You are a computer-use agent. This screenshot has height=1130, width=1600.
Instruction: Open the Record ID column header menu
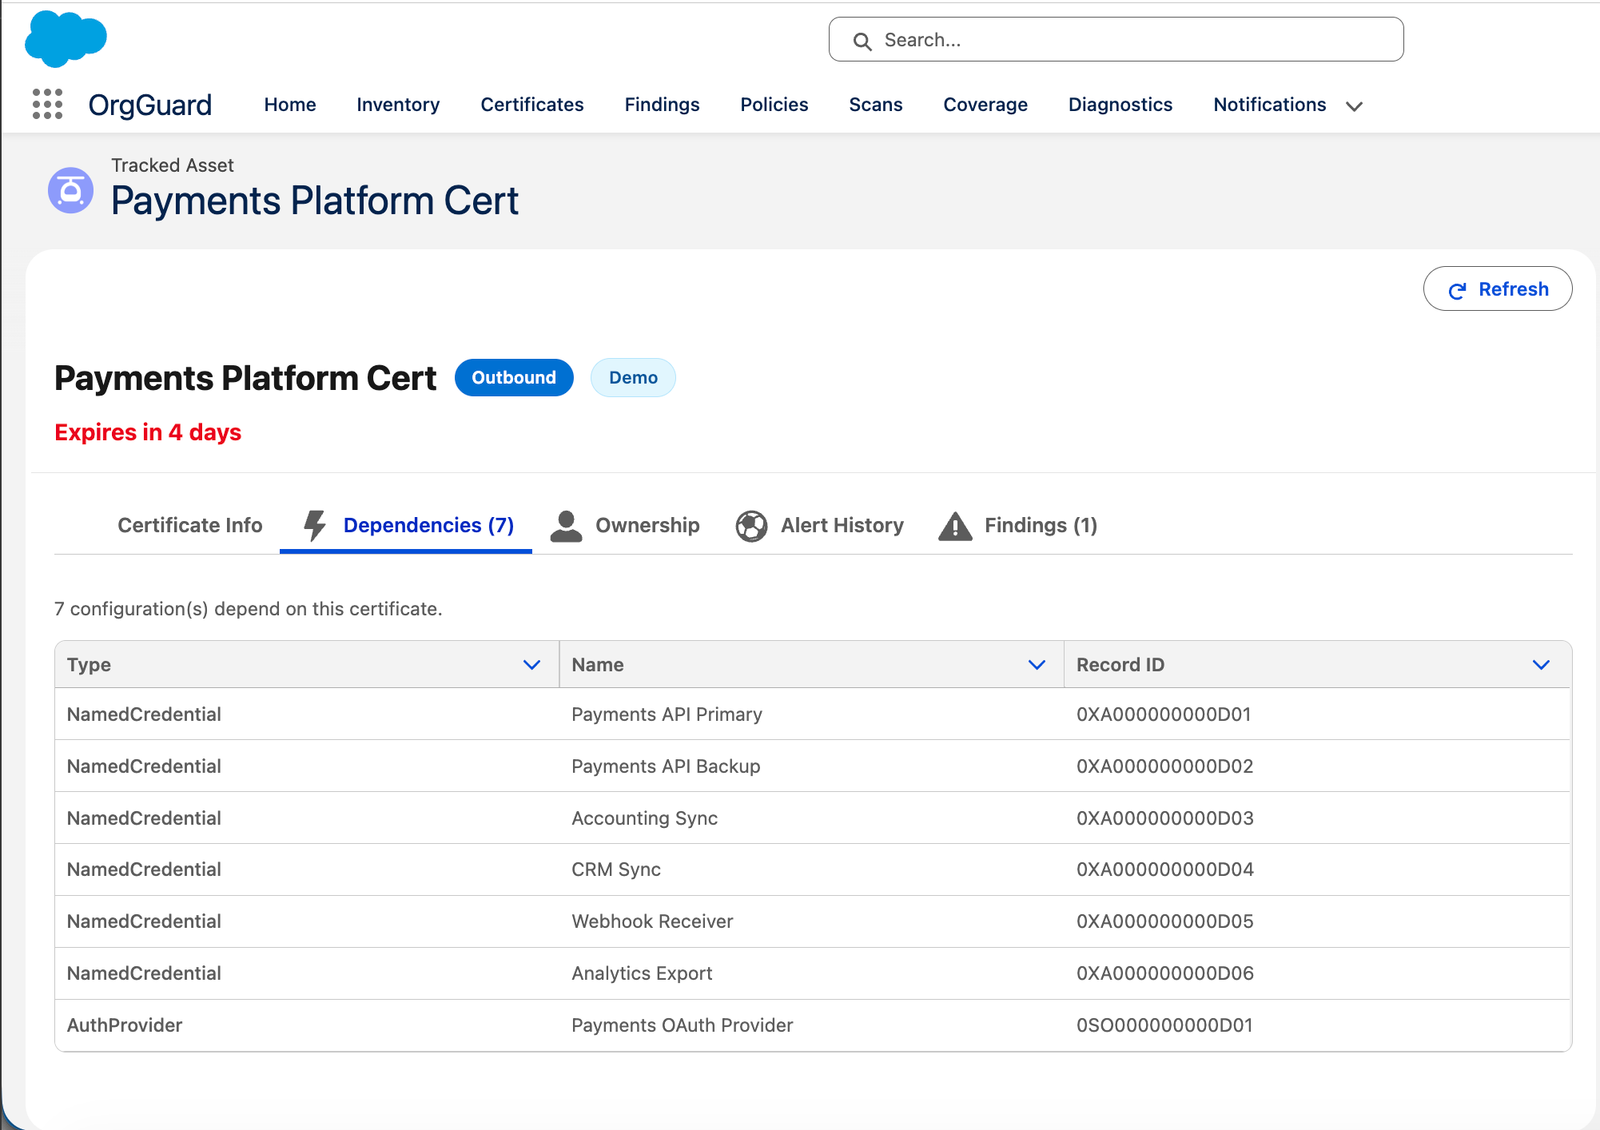coord(1541,665)
